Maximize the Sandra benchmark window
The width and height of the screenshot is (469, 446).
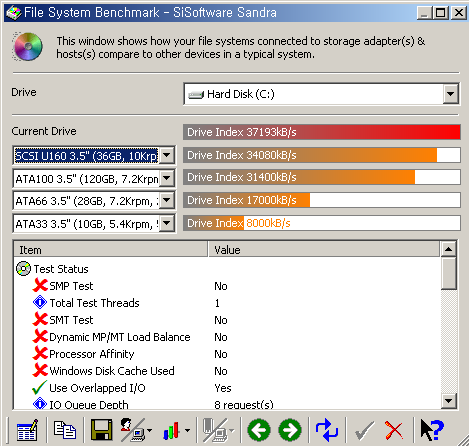[440, 13]
